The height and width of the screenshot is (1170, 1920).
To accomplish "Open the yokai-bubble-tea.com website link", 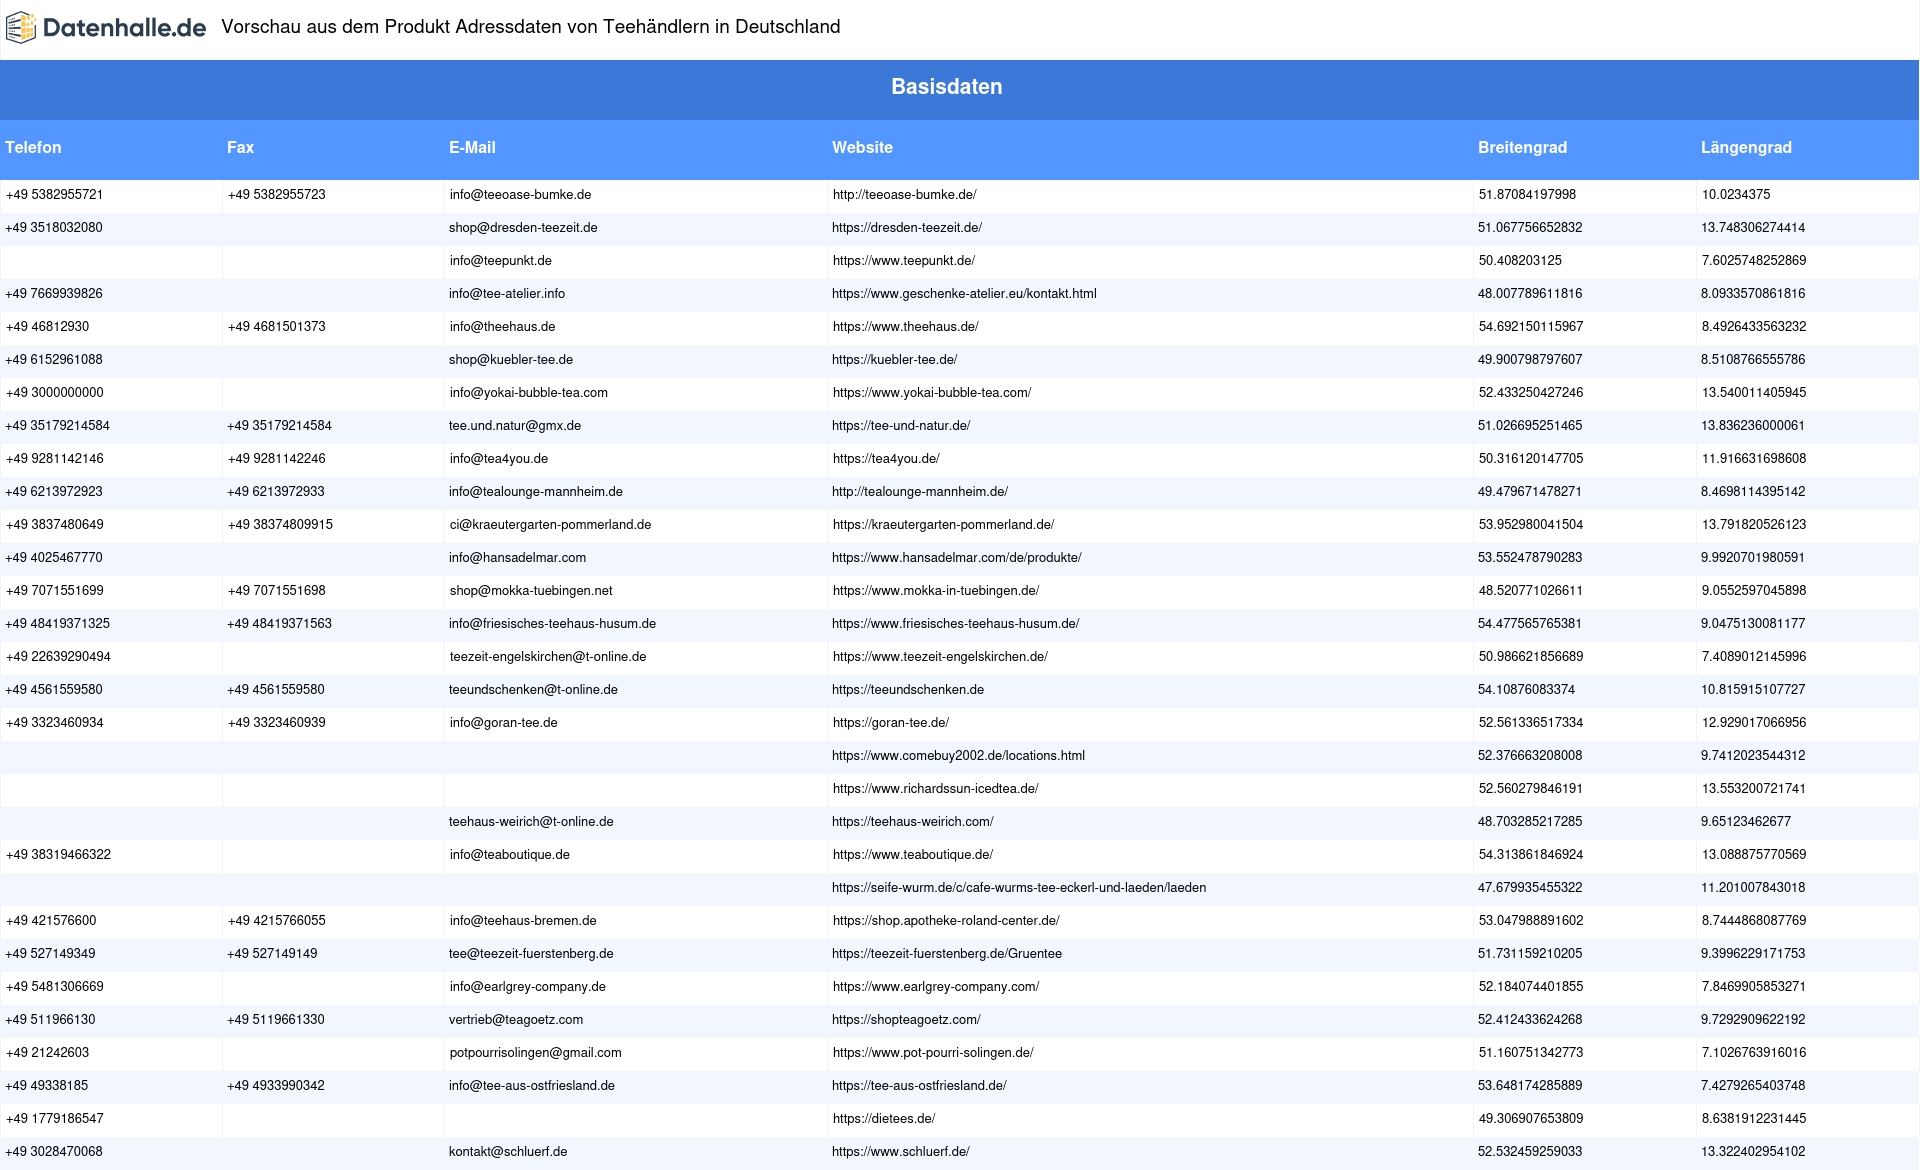I will [x=932, y=393].
